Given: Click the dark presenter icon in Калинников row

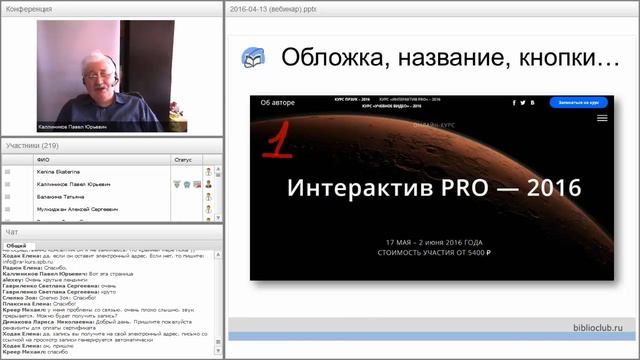Looking at the screenshot, I should (209, 184).
